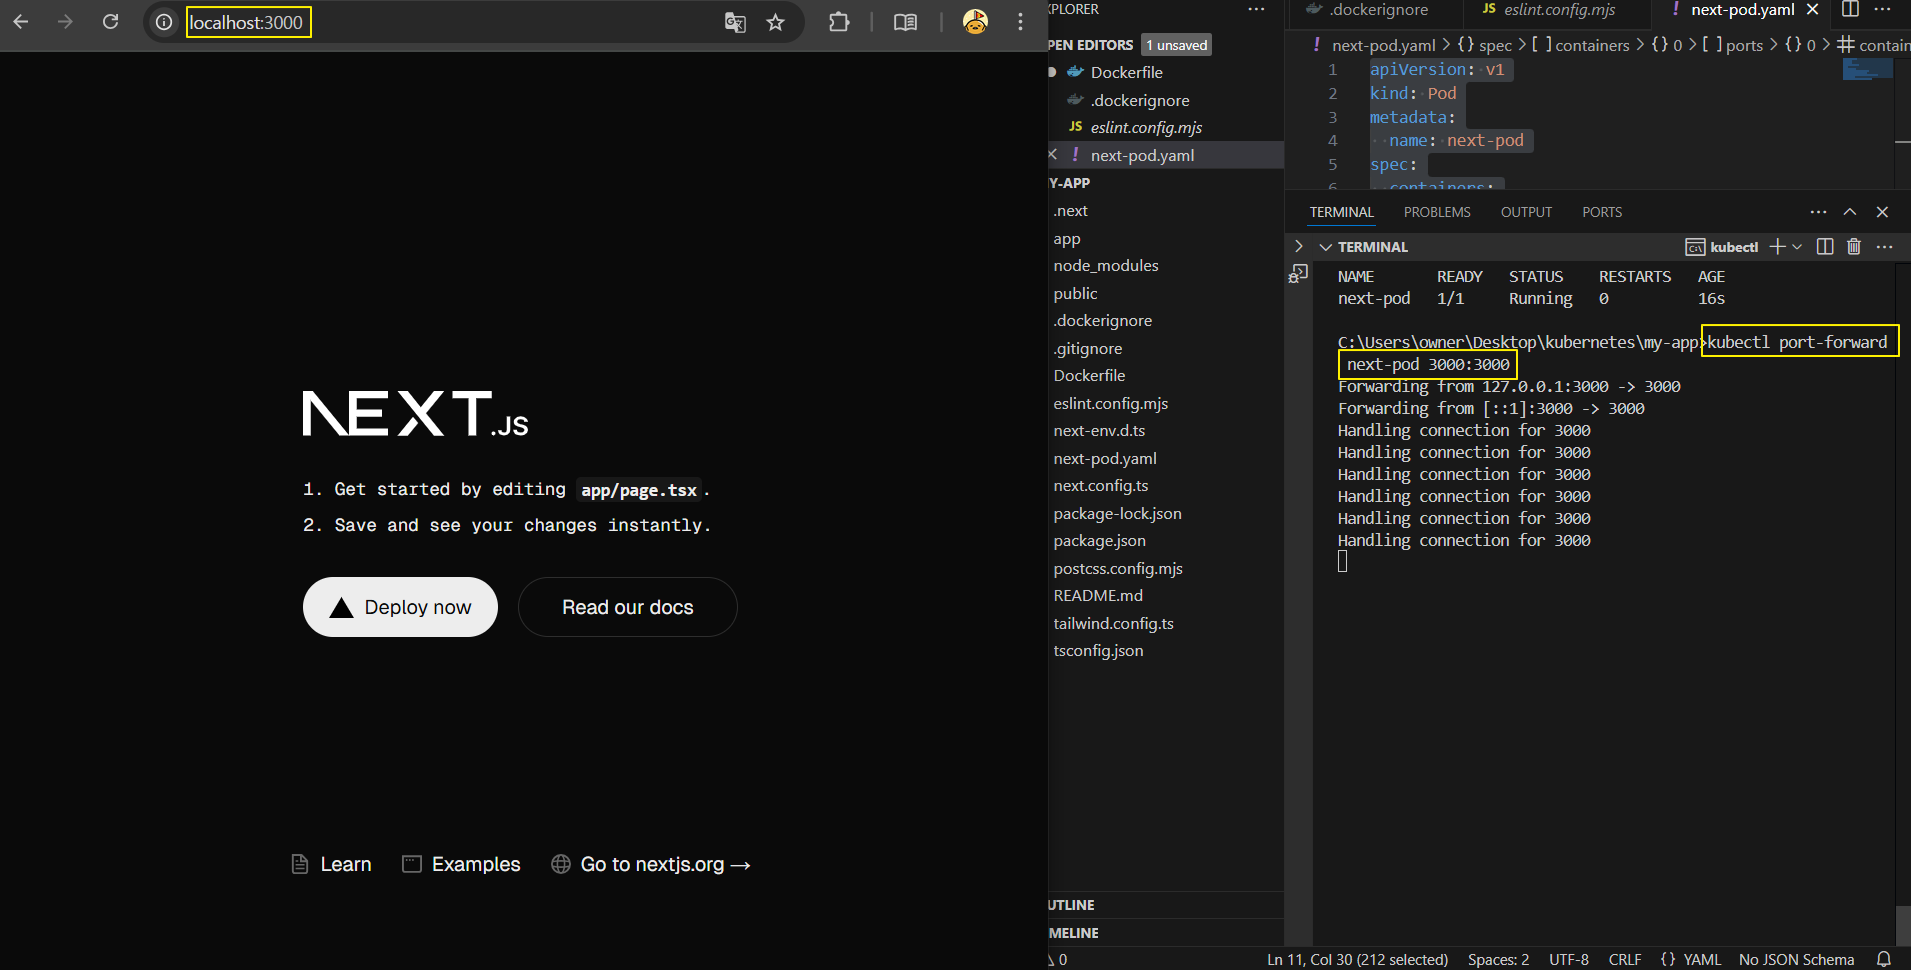This screenshot has width=1911, height=970.
Task: Expand the Timeline section
Action: [1165, 933]
